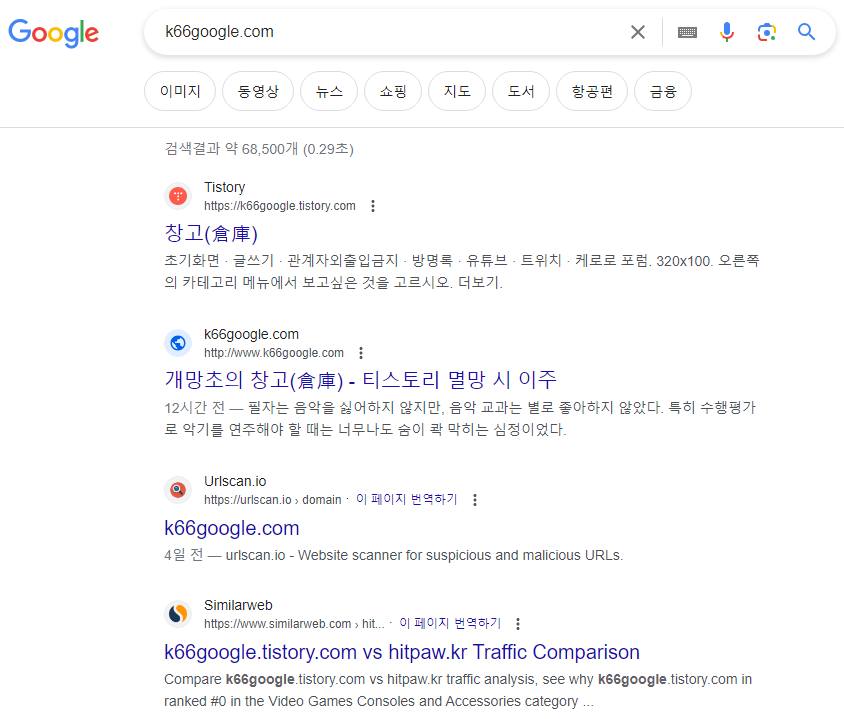This screenshot has width=844, height=719.
Task: Translate the urlscan.io page
Action: point(406,499)
